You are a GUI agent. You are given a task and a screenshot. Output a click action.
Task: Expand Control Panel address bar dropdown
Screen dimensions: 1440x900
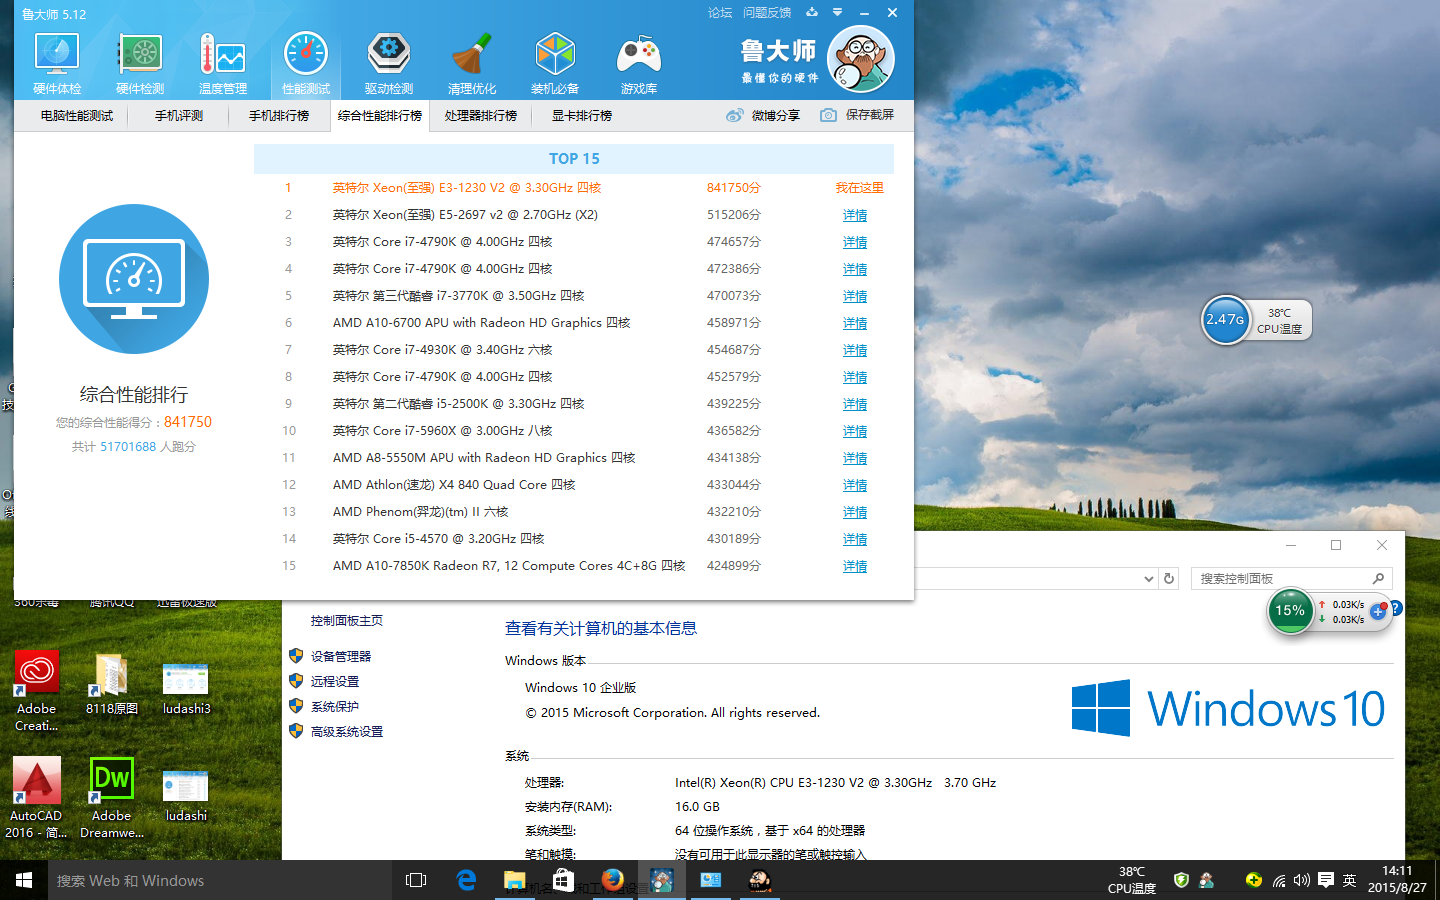pos(1148,578)
